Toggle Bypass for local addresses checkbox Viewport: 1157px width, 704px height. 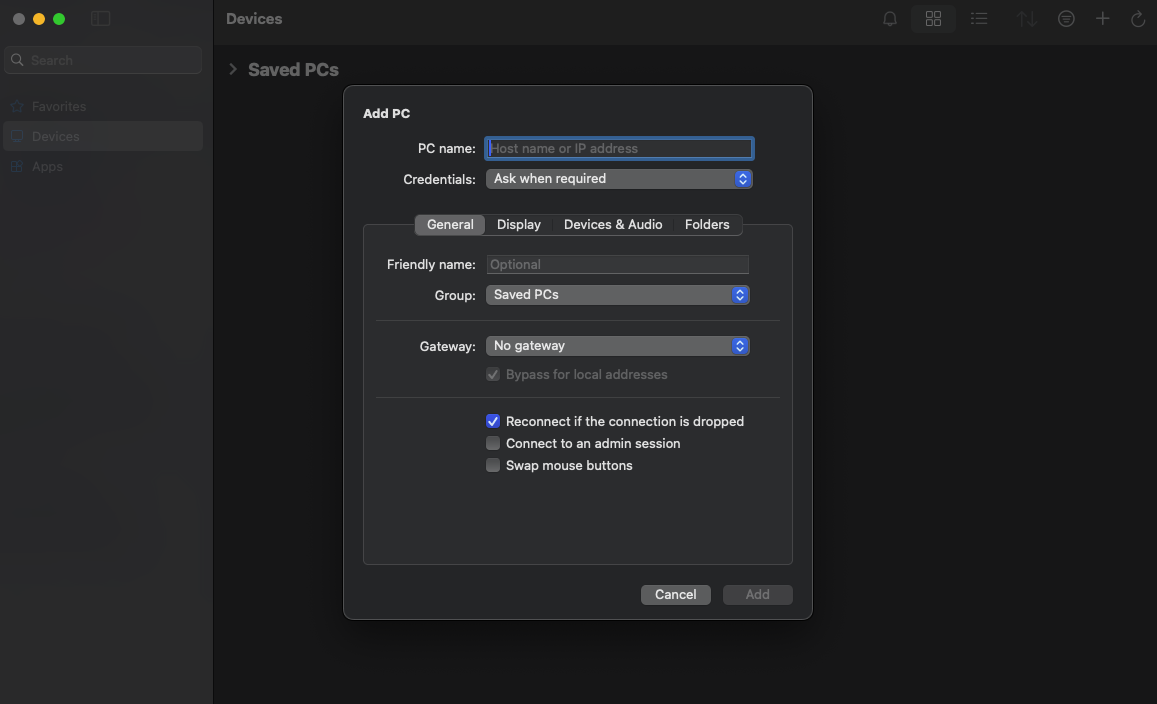tap(493, 374)
